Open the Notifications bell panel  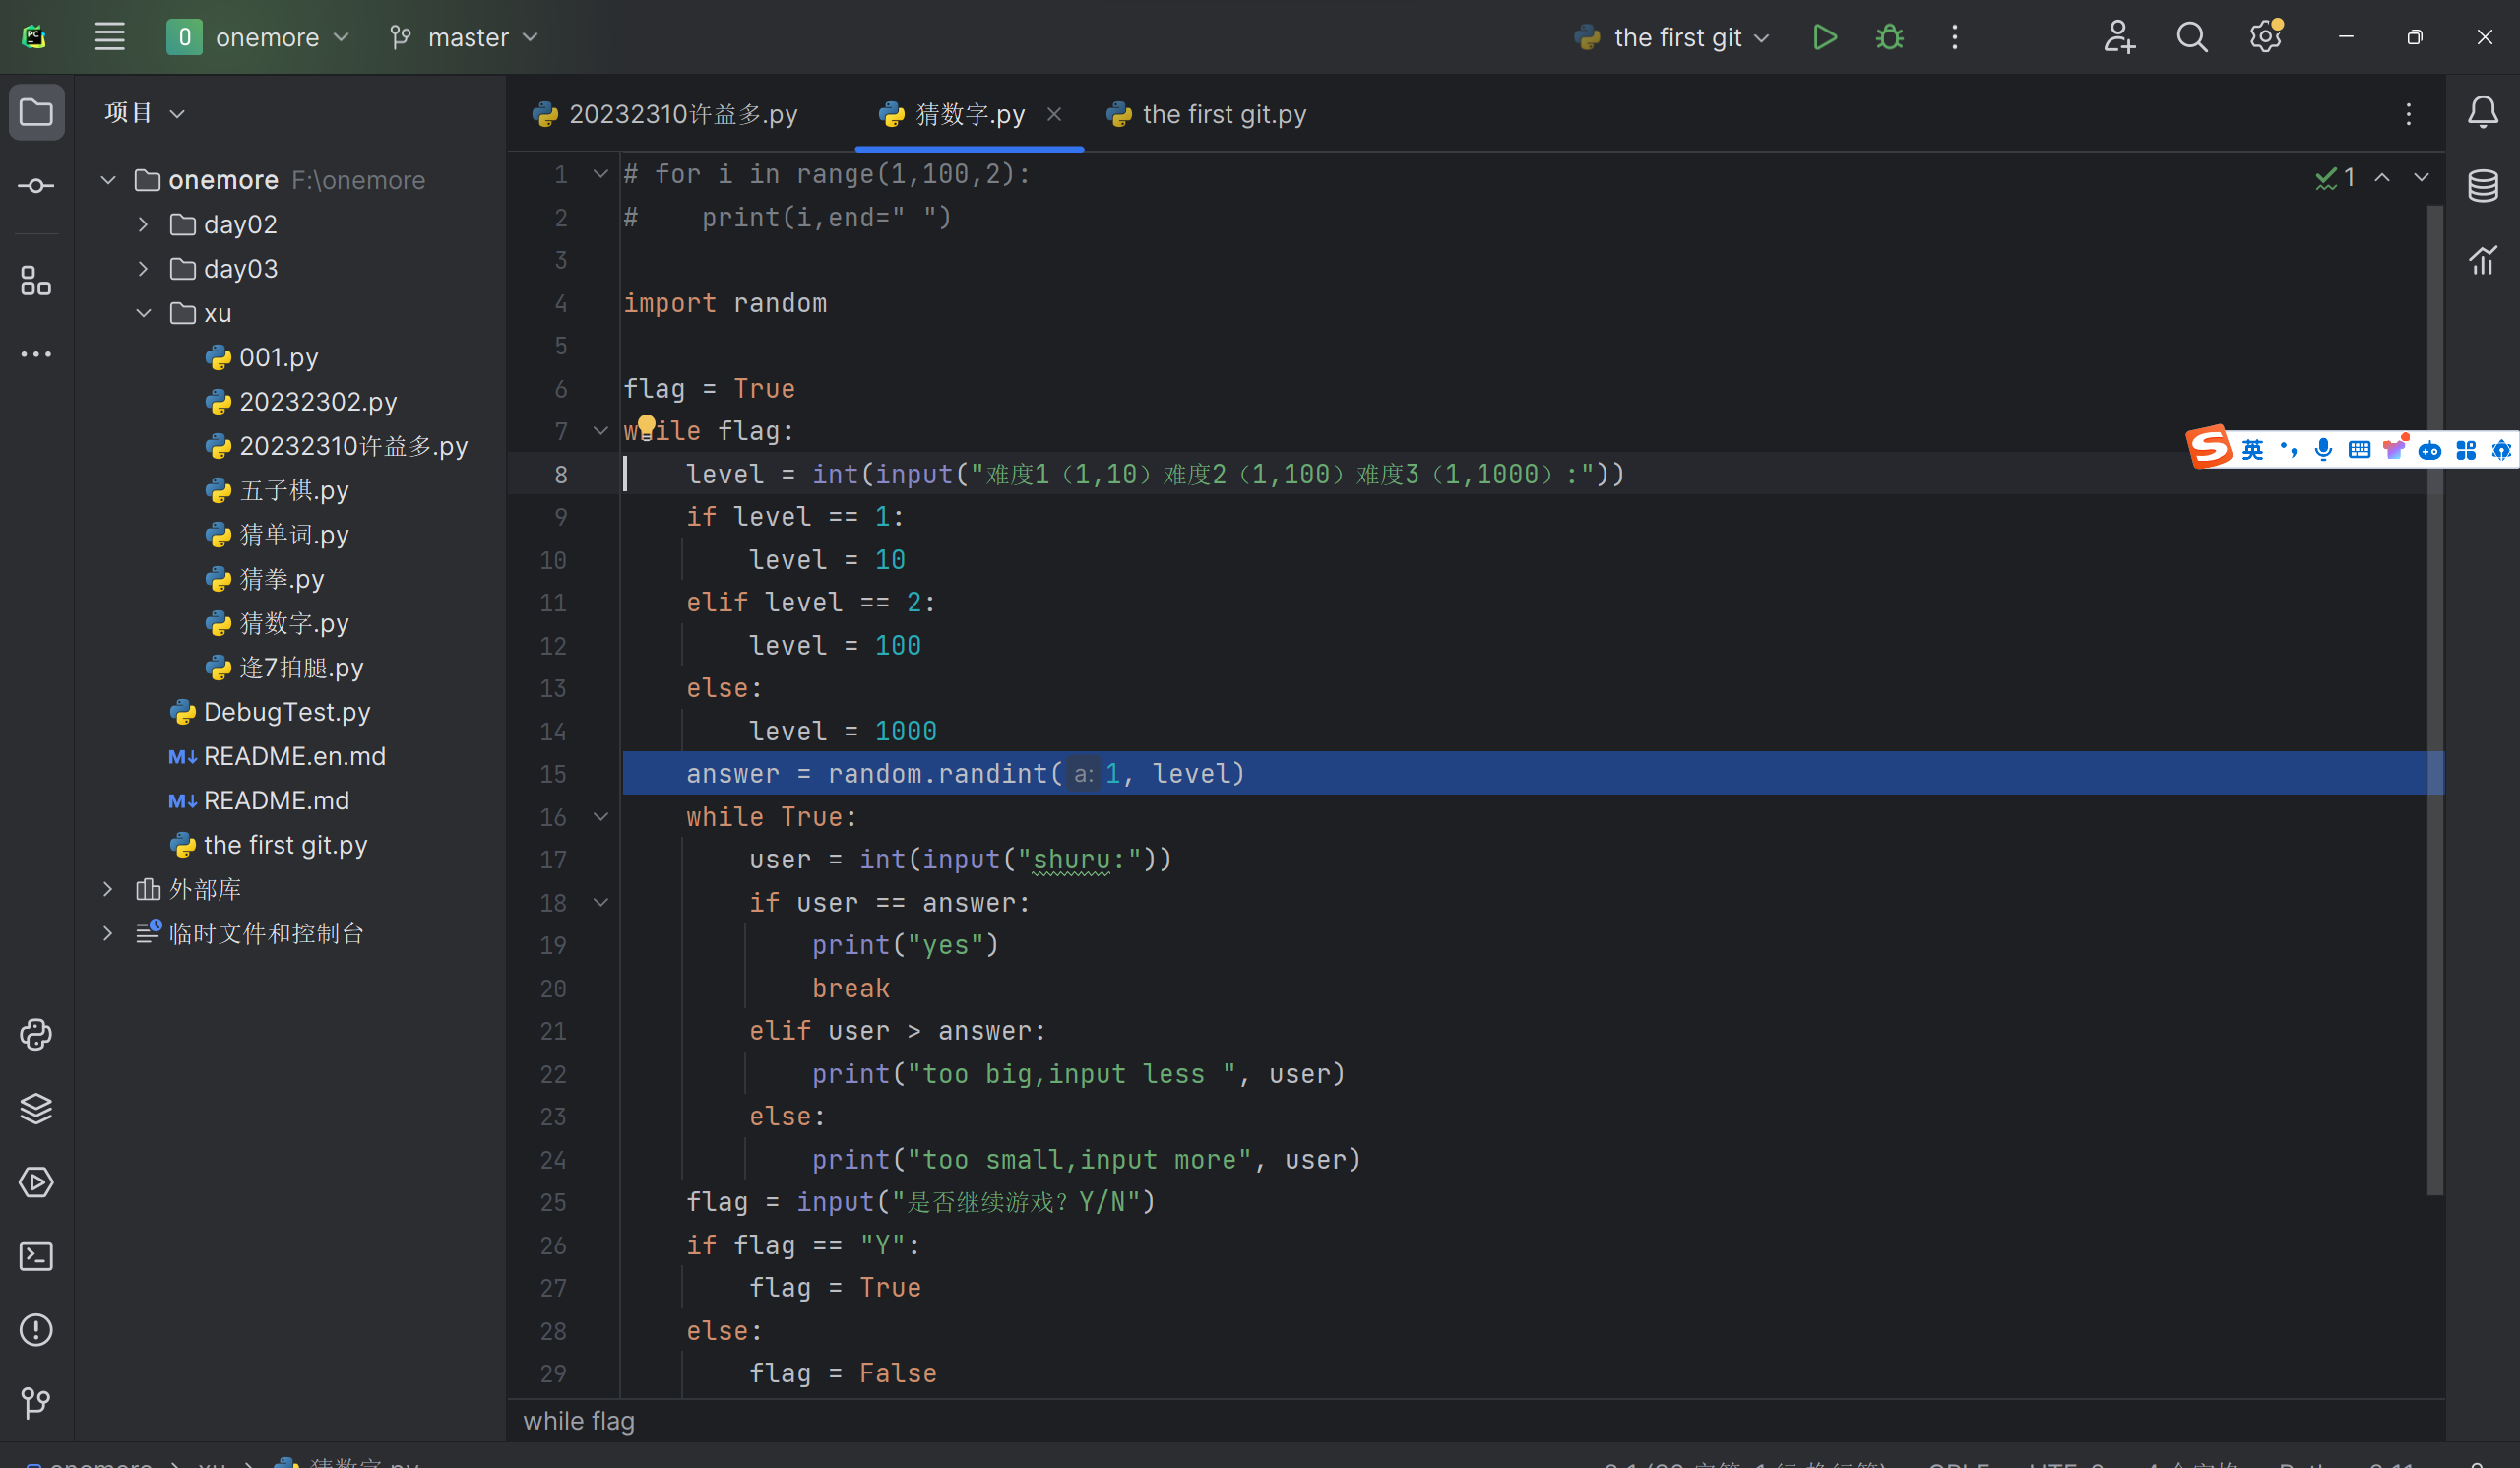(x=2483, y=112)
